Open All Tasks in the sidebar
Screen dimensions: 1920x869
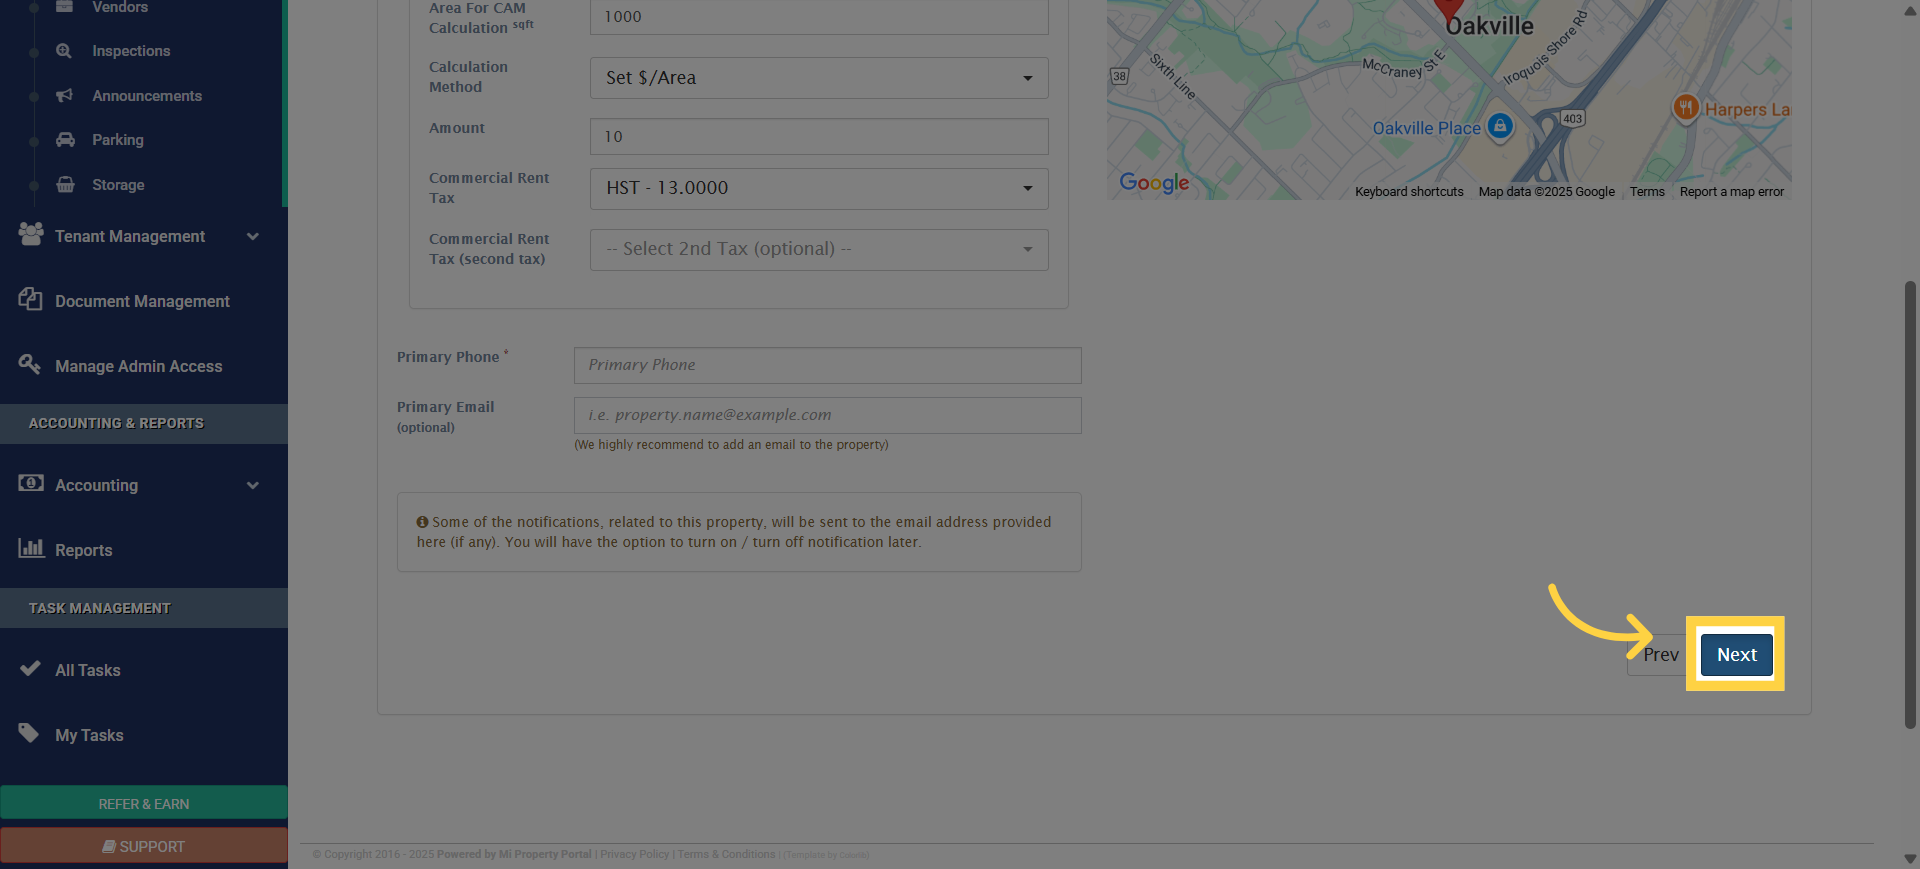pyautogui.click(x=88, y=670)
